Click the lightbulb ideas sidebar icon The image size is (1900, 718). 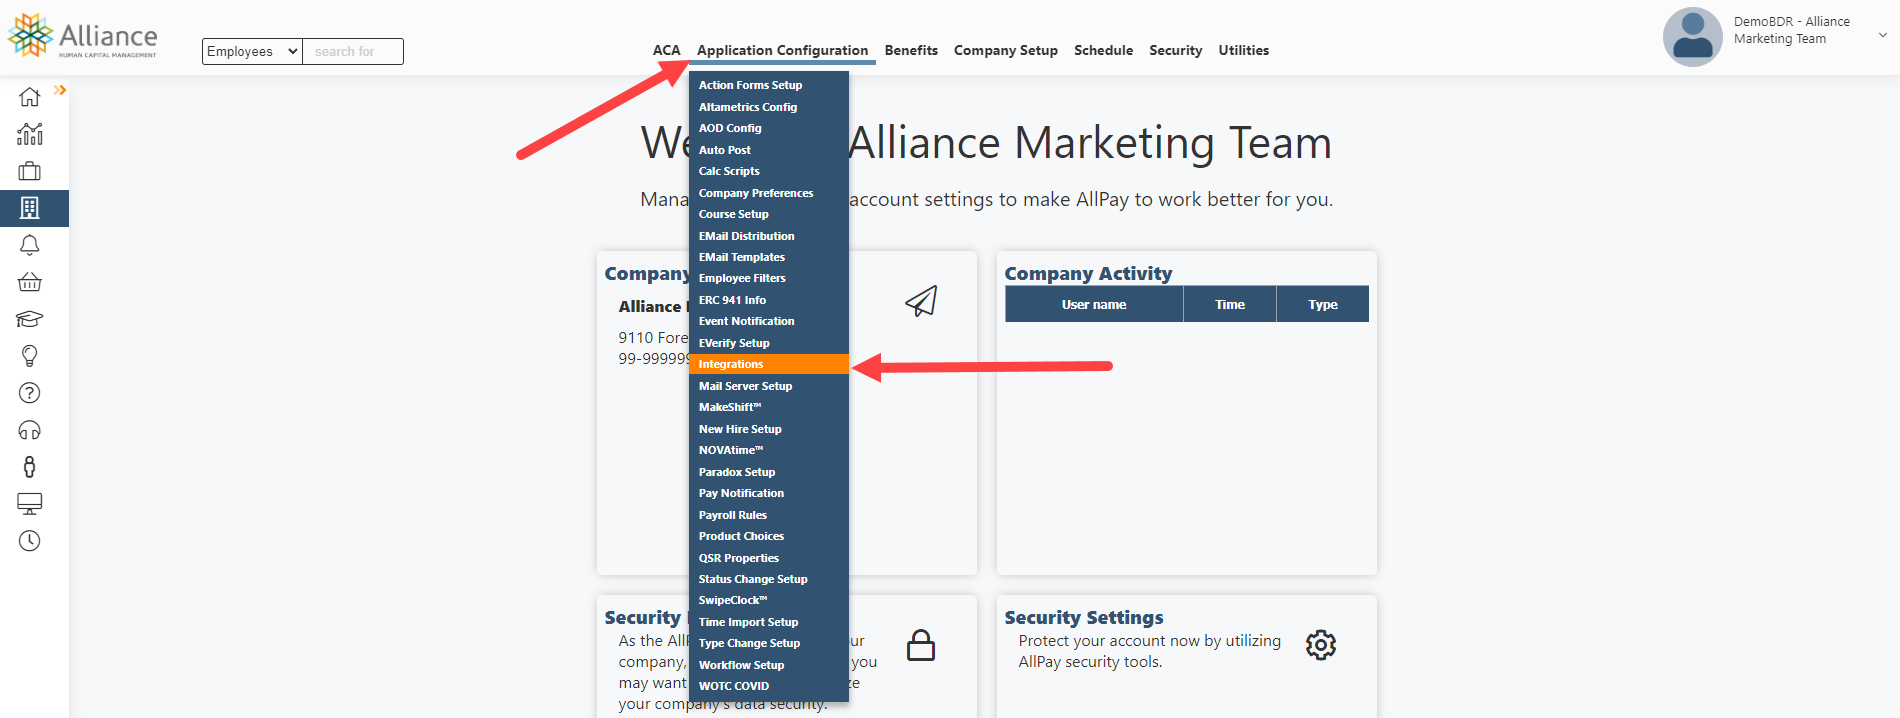tap(30, 356)
